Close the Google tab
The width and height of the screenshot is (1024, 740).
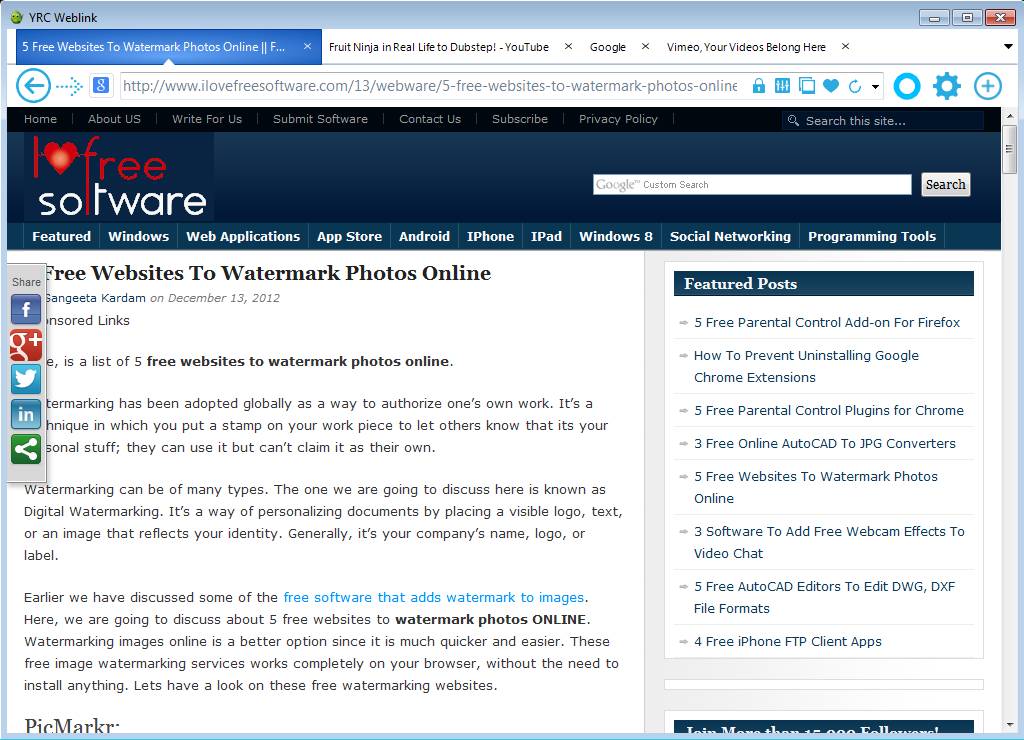(645, 46)
